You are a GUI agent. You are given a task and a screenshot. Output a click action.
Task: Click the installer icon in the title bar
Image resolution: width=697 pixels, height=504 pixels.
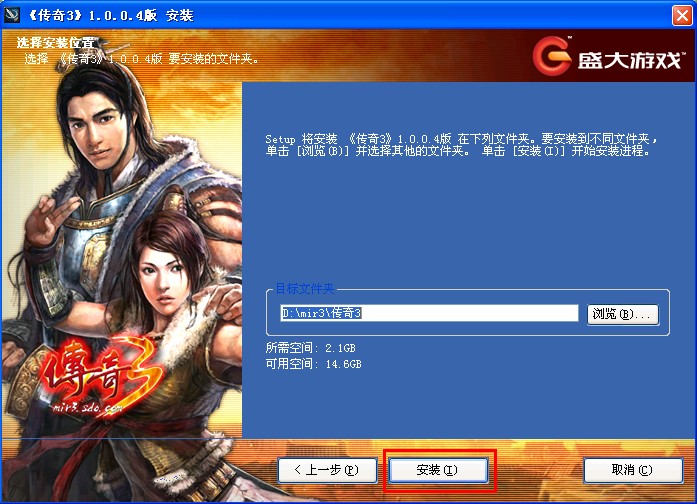(x=12, y=15)
